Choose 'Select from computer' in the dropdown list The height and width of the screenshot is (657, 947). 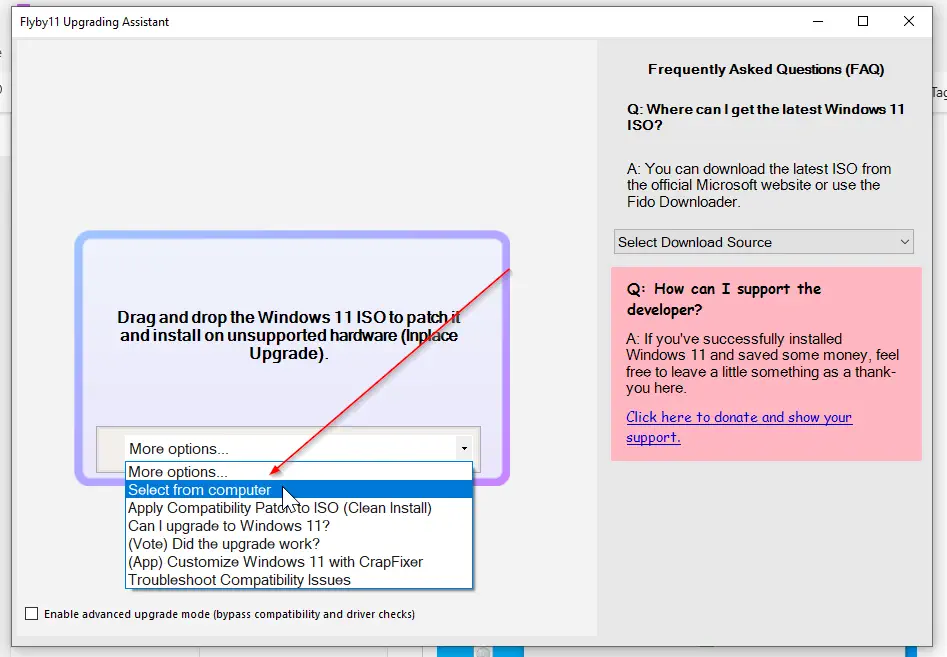point(299,490)
